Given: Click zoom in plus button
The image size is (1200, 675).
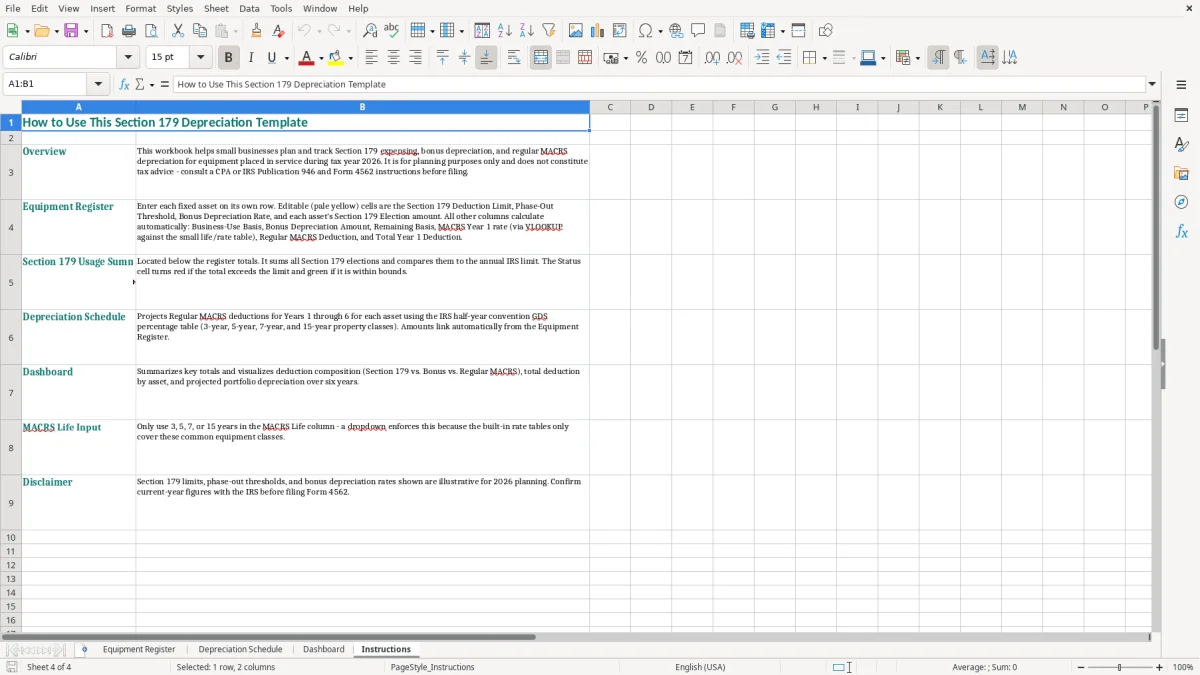Looking at the screenshot, I should point(1160,667).
